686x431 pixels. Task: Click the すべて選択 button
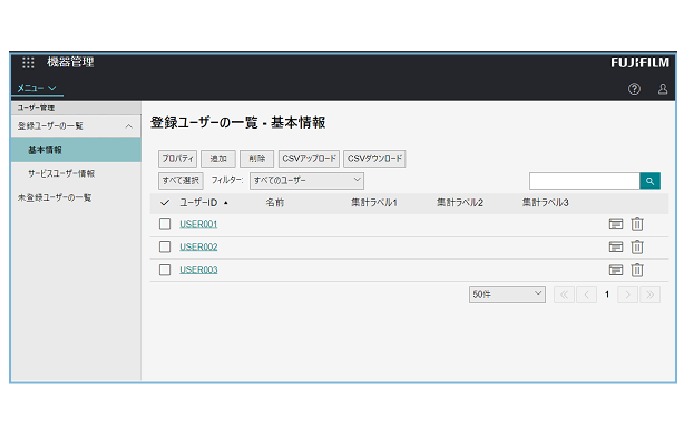point(181,181)
